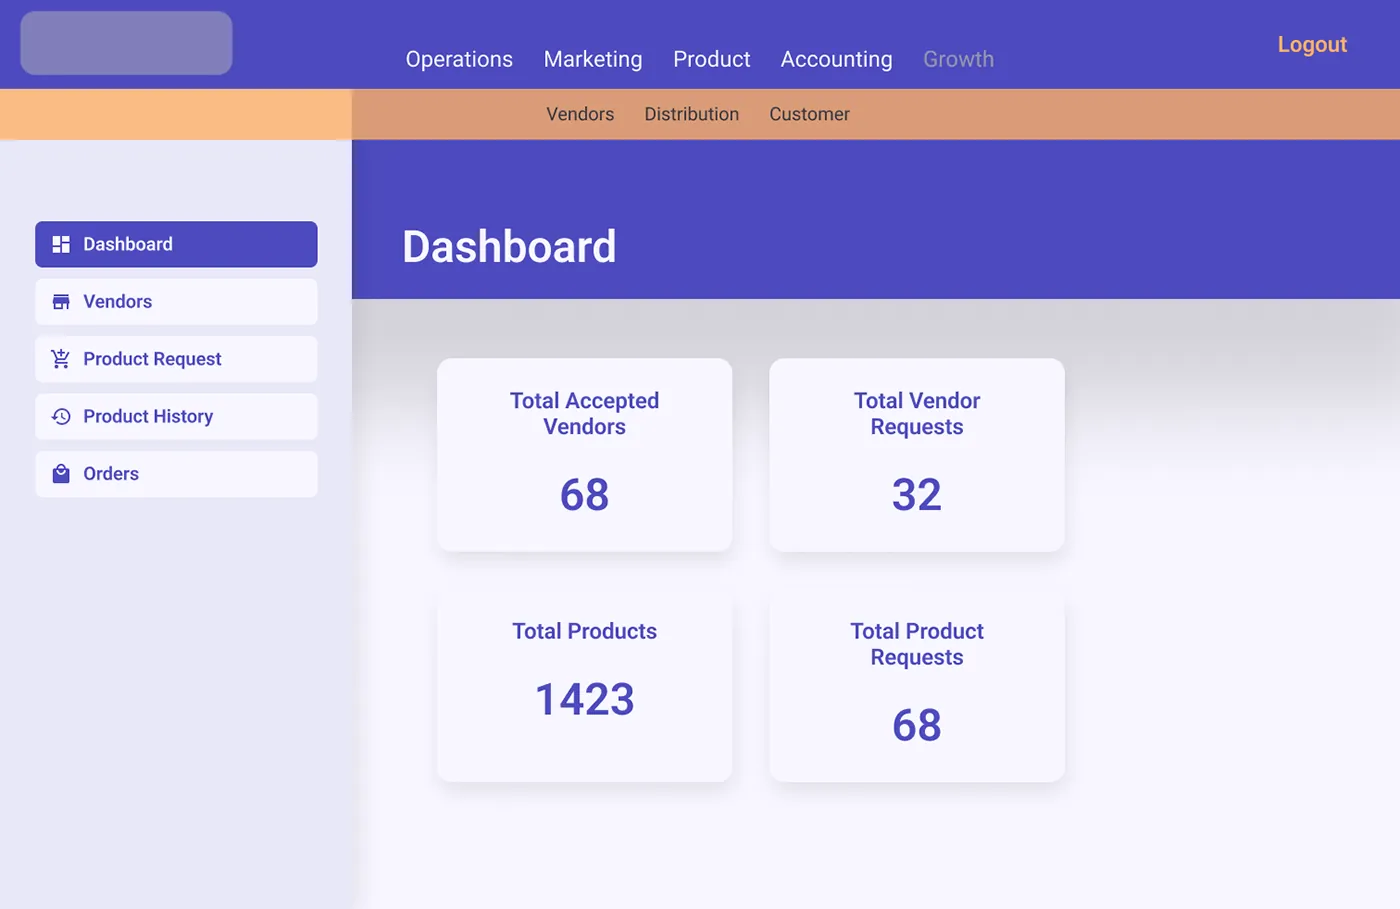Click the 32 vendor requests value
1400x909 pixels.
(917, 494)
